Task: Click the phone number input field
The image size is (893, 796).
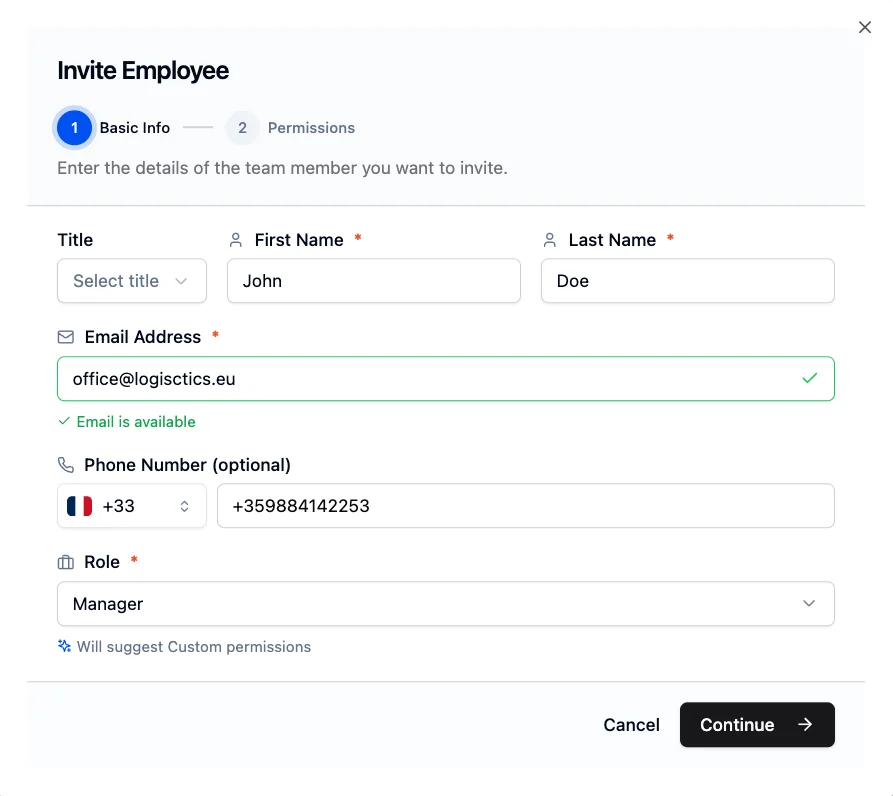Action: [x=526, y=506]
